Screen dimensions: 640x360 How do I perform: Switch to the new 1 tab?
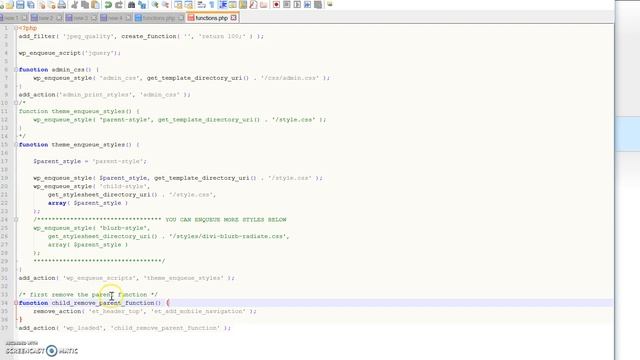pyautogui.click(x=12, y=18)
